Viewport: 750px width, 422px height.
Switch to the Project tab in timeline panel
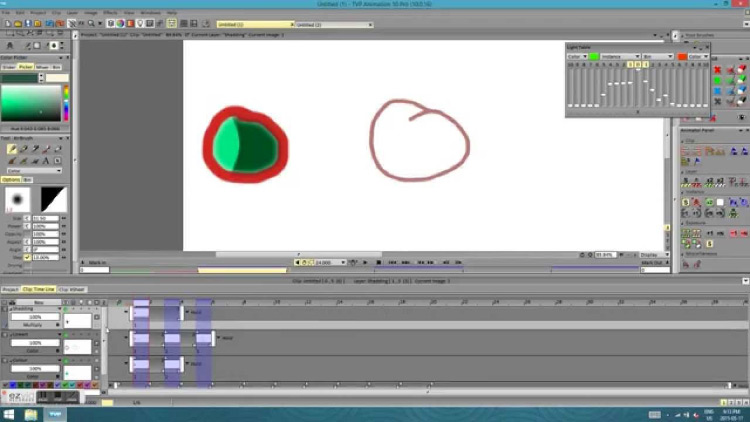(10, 289)
